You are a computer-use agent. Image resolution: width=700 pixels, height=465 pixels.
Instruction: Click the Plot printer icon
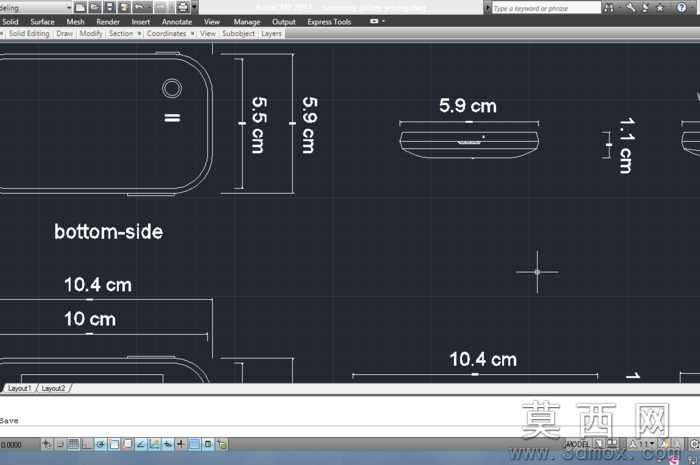pos(183,7)
